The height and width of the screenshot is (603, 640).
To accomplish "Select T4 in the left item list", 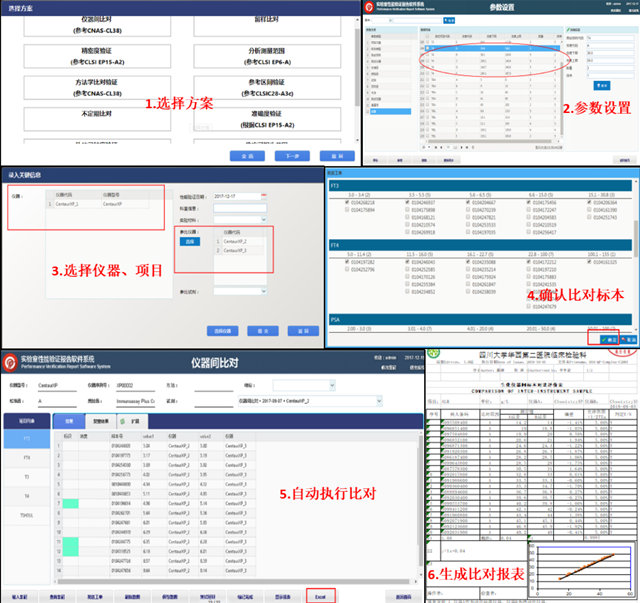I will click(x=27, y=496).
